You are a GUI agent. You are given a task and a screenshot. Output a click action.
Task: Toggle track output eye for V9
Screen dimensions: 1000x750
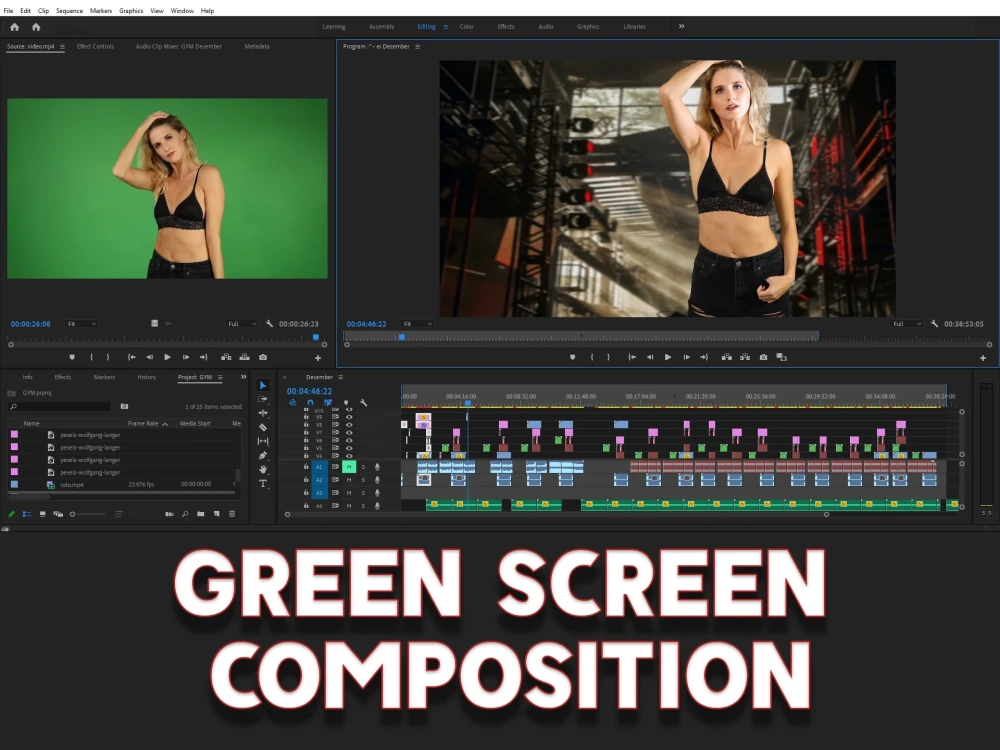pyautogui.click(x=350, y=416)
